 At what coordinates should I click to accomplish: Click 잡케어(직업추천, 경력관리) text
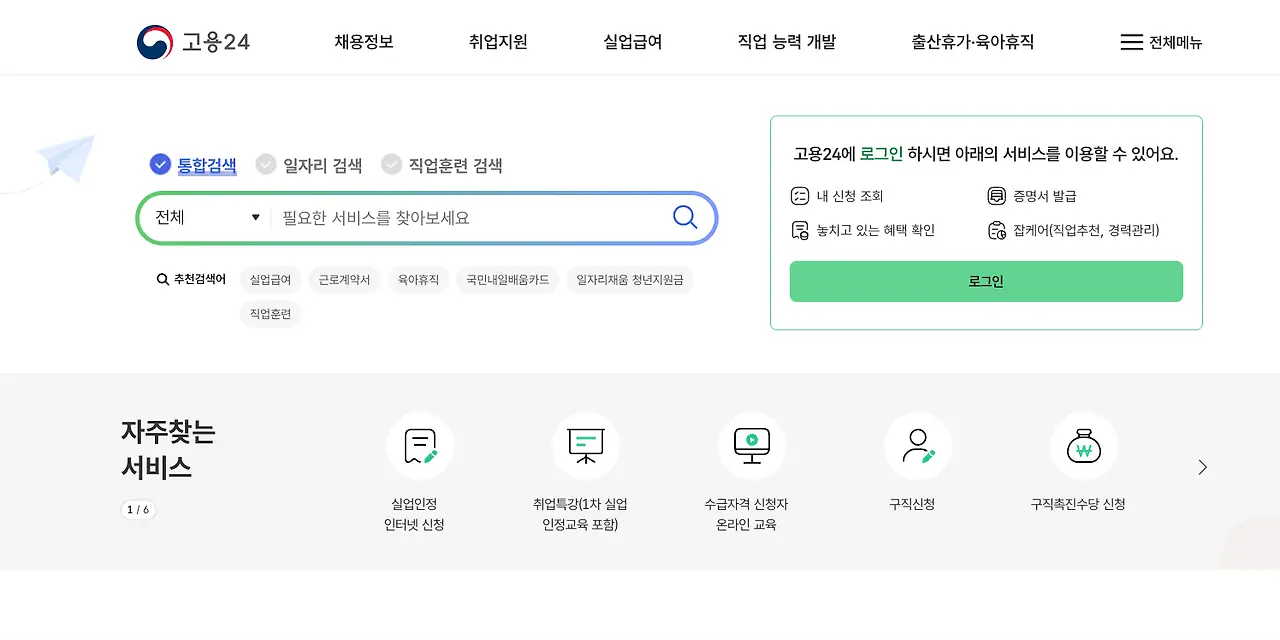pyautogui.click(x=1086, y=230)
